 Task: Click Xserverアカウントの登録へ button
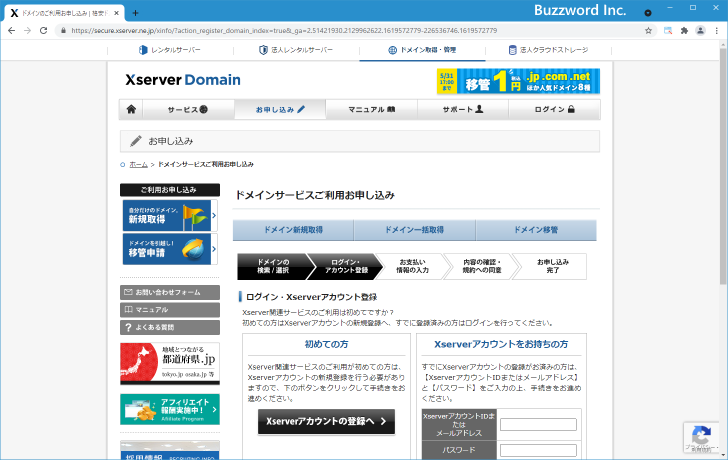pyautogui.click(x=326, y=421)
